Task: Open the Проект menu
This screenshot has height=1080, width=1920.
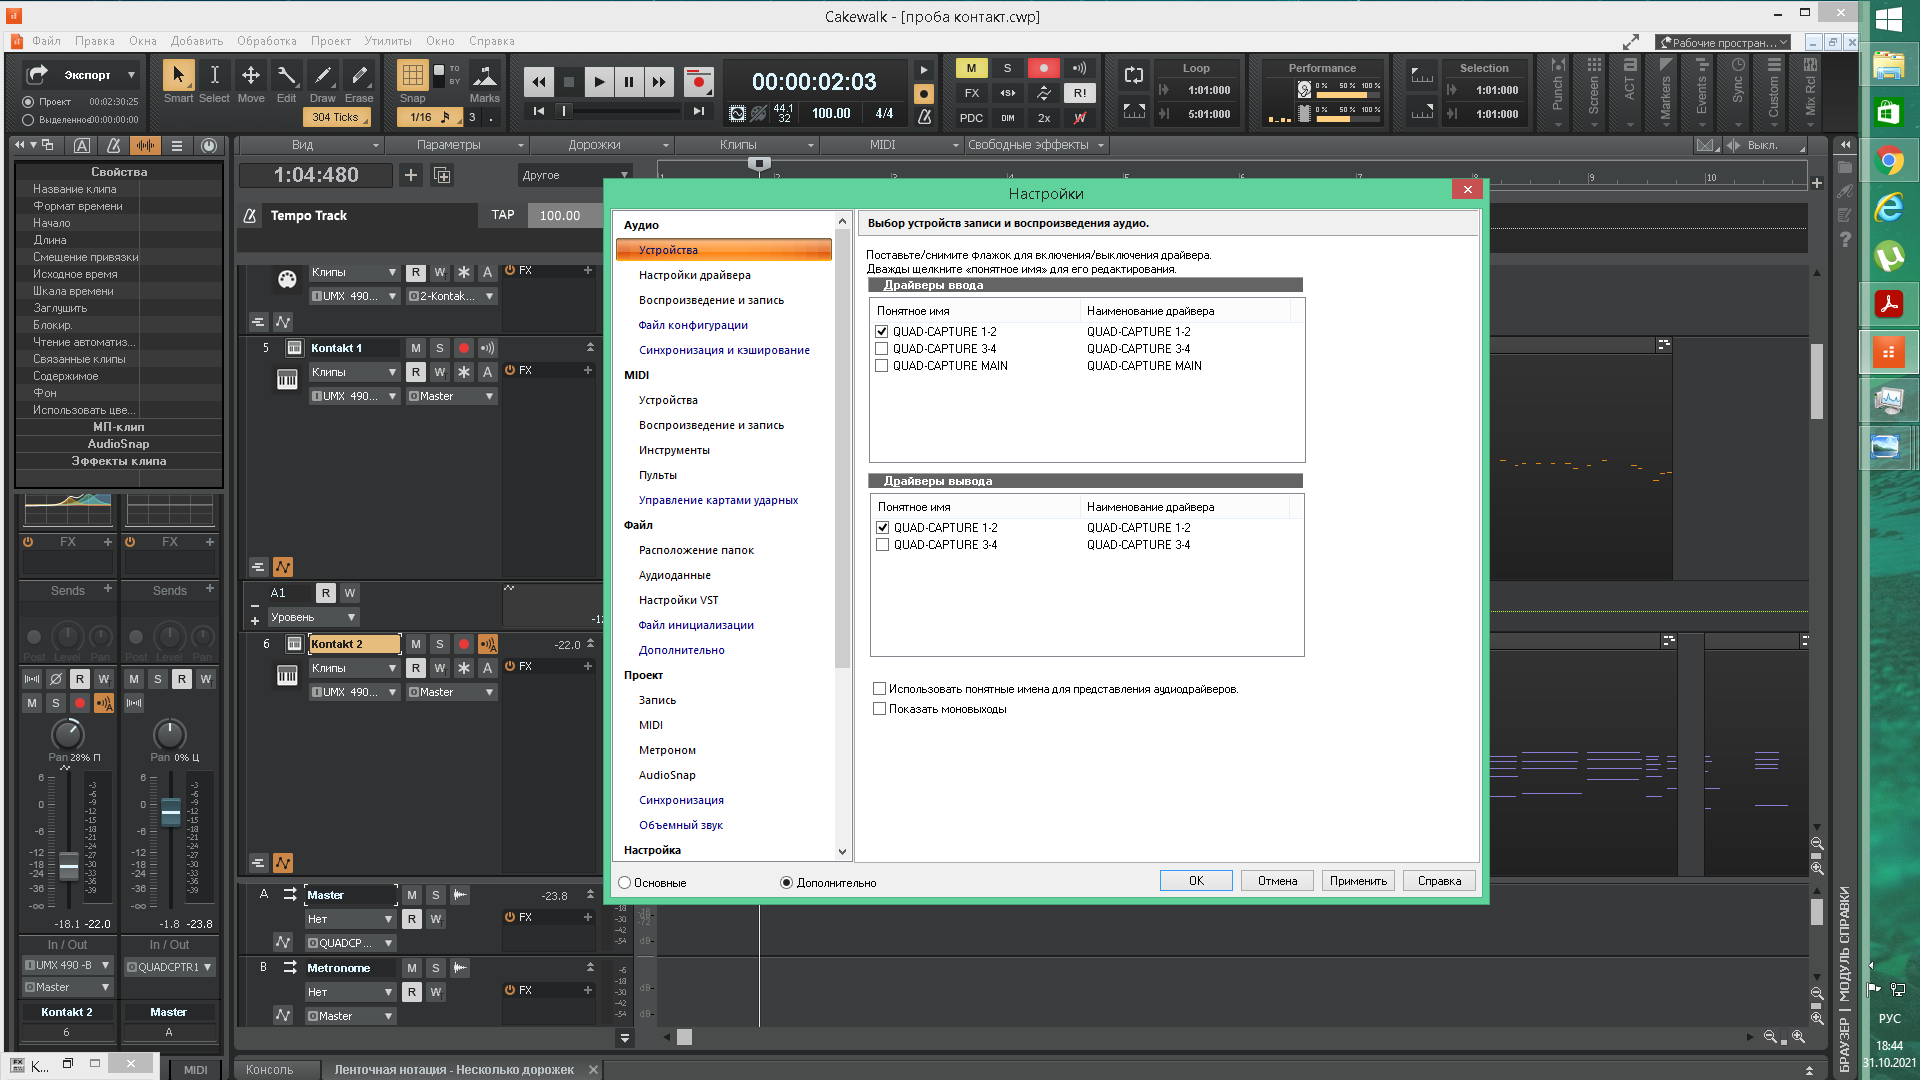Action: tap(330, 41)
